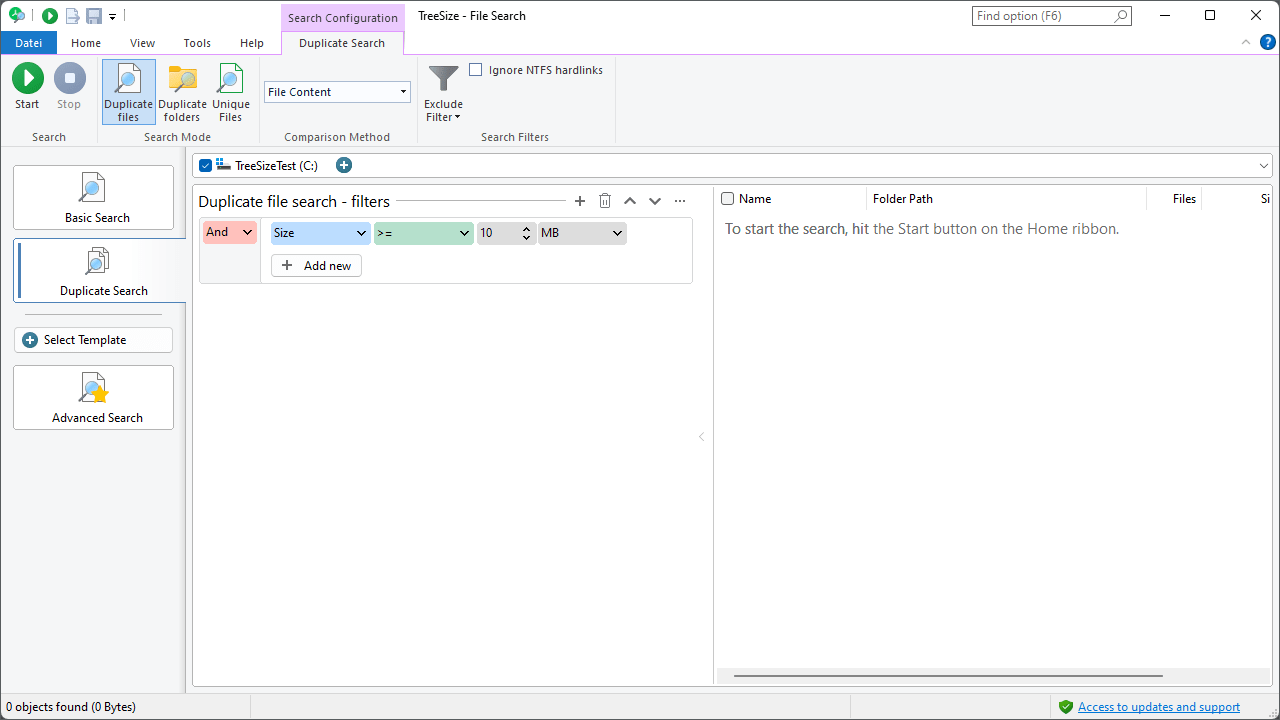Select the Duplicate files search mode icon
The height and width of the screenshot is (720, 1280).
[x=128, y=91]
